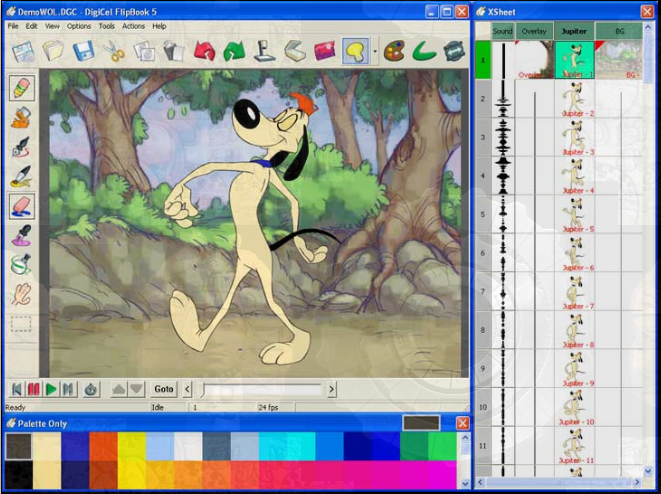Click frame number 7 in XSheet
Screen dimensions: 661x494
(483, 292)
